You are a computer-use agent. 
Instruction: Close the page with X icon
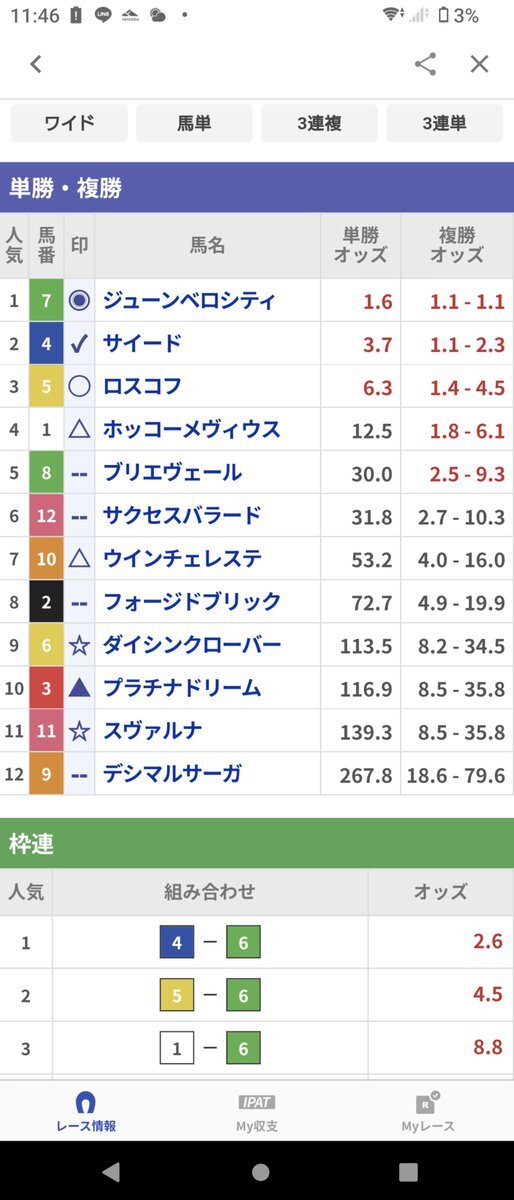pyautogui.click(x=480, y=64)
